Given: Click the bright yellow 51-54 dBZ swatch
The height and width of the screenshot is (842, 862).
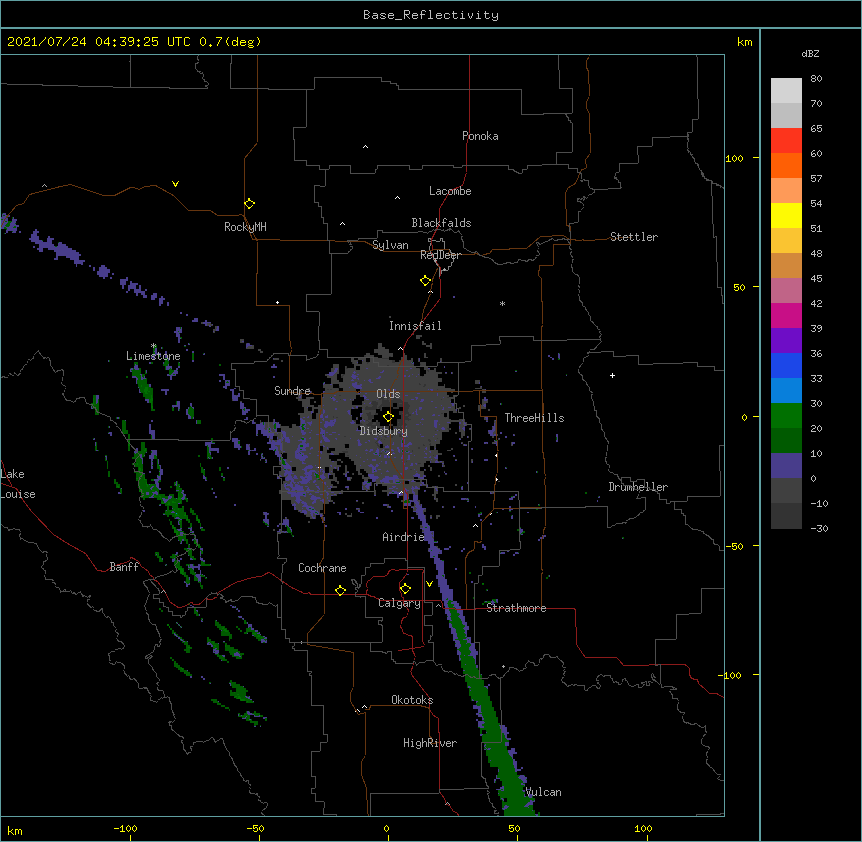Looking at the screenshot, I should [786, 215].
